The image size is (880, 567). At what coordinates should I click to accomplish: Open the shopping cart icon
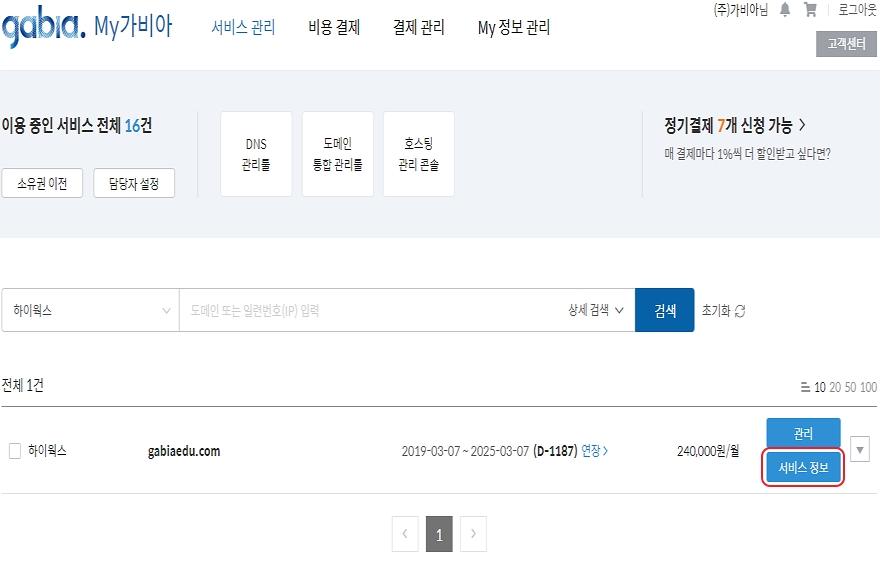click(810, 10)
